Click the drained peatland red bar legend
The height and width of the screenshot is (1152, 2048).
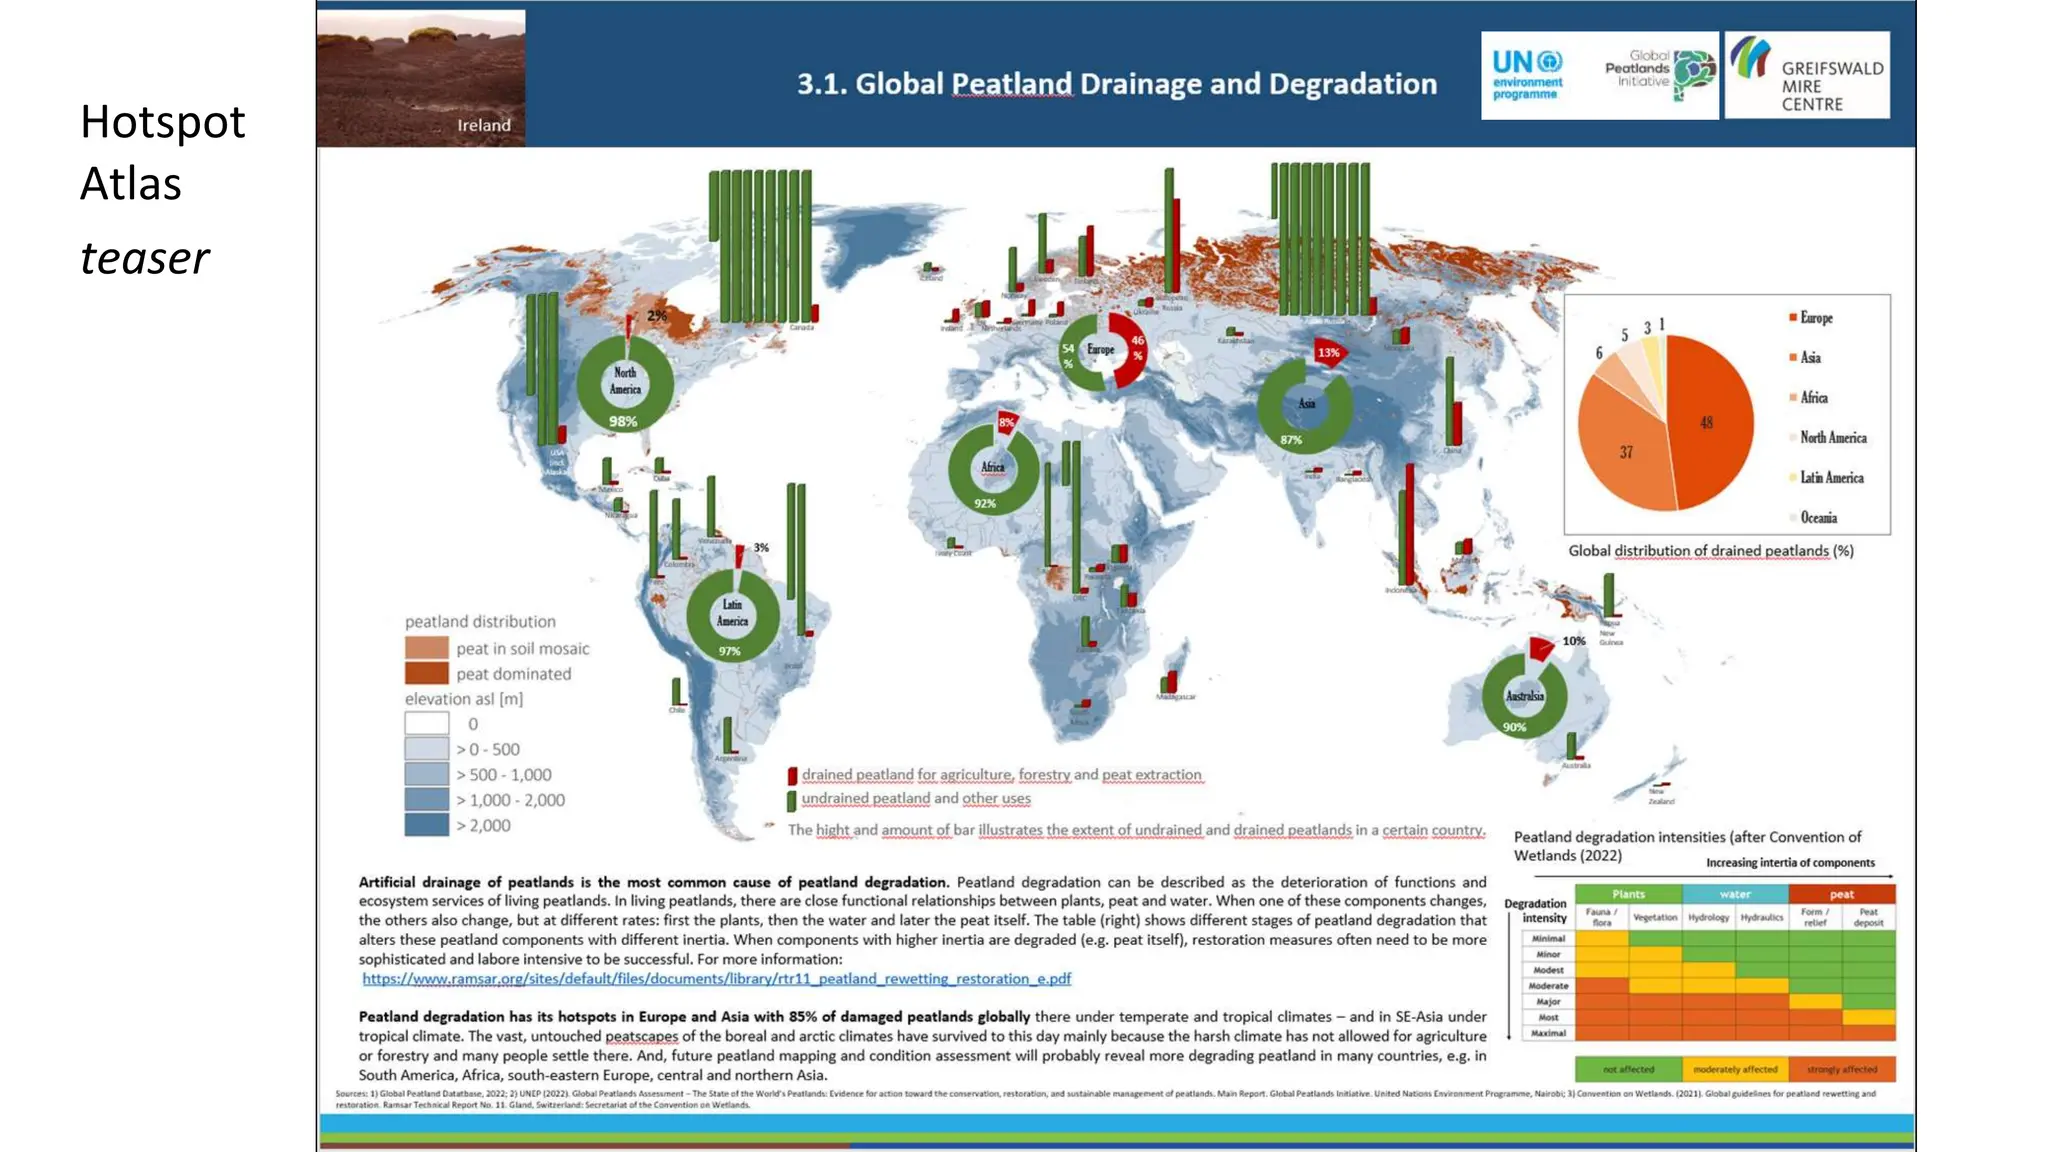point(792,775)
